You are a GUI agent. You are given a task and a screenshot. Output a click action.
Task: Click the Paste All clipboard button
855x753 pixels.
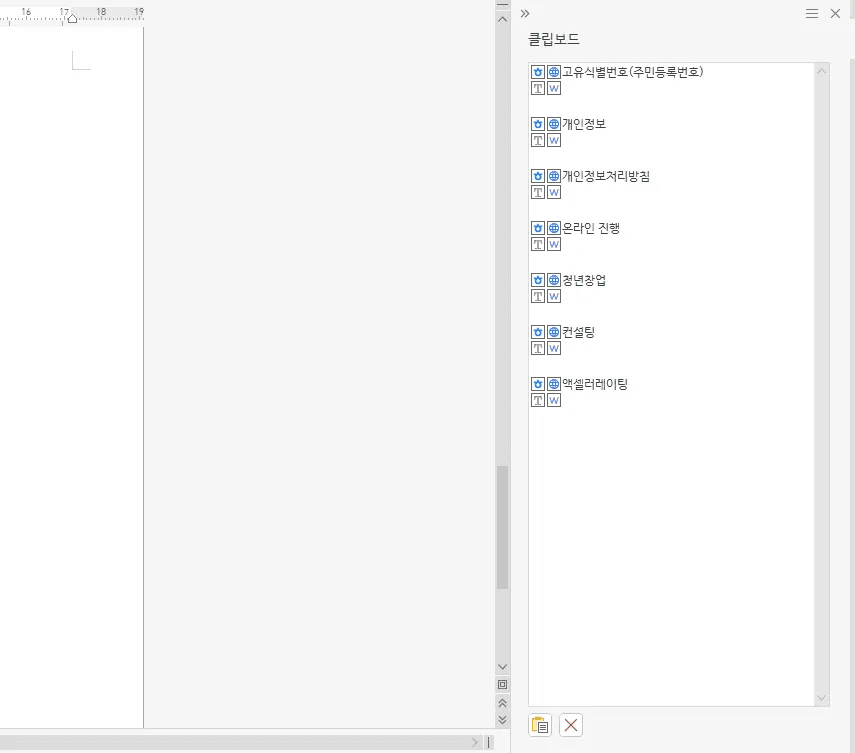[540, 725]
